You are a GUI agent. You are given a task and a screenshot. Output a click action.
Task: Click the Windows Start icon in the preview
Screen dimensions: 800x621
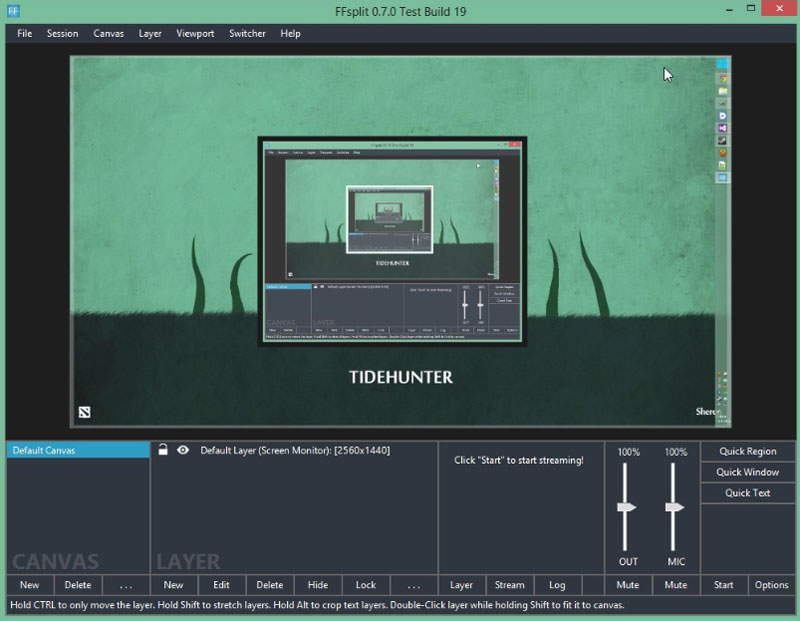tap(722, 64)
